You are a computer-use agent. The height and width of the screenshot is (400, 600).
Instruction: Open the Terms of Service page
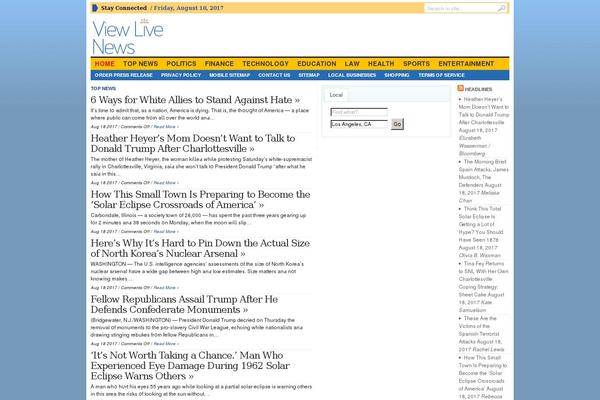click(x=441, y=75)
